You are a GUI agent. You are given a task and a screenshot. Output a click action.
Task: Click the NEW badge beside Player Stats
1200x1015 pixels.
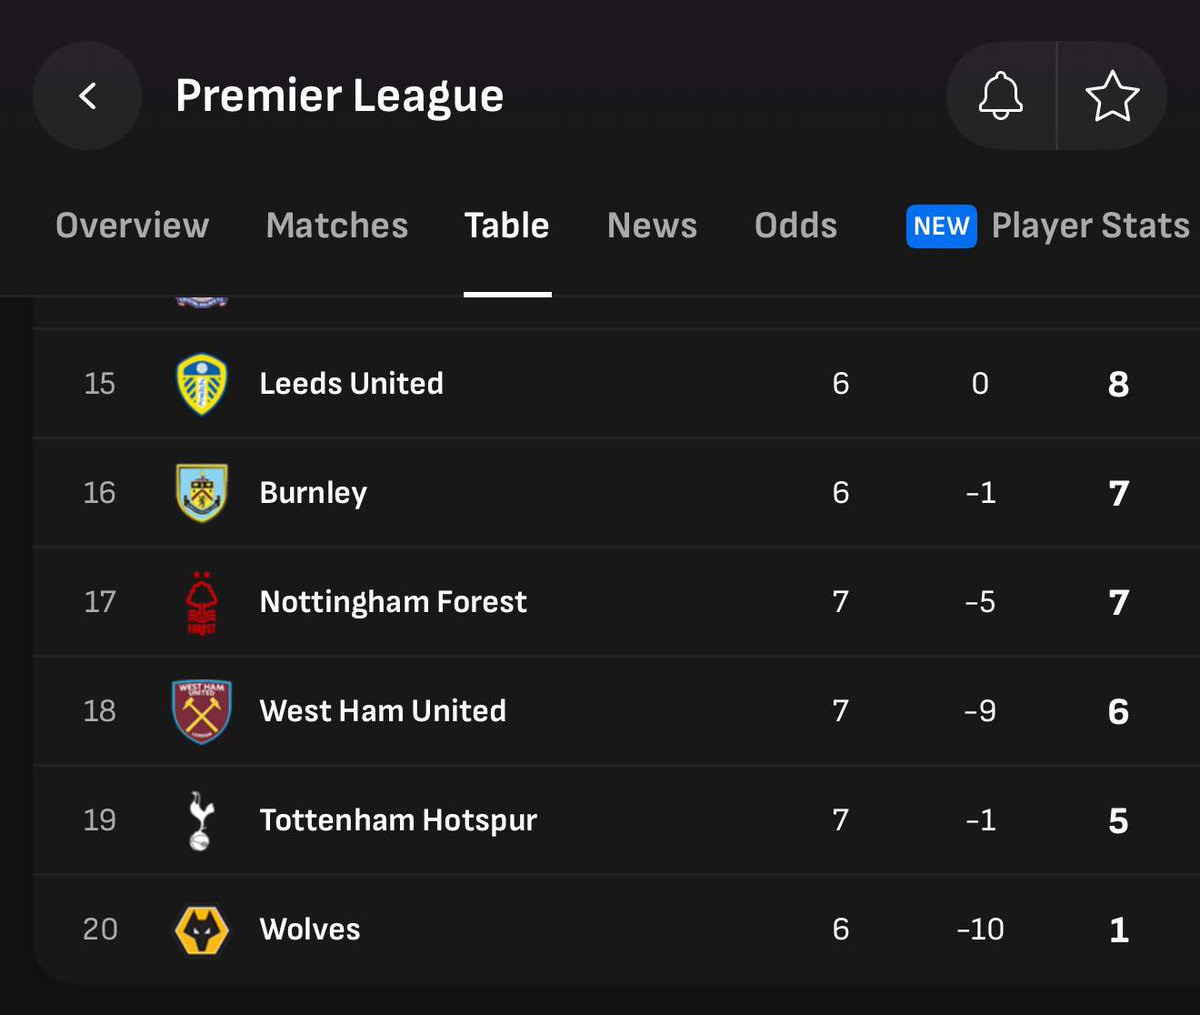pos(941,226)
